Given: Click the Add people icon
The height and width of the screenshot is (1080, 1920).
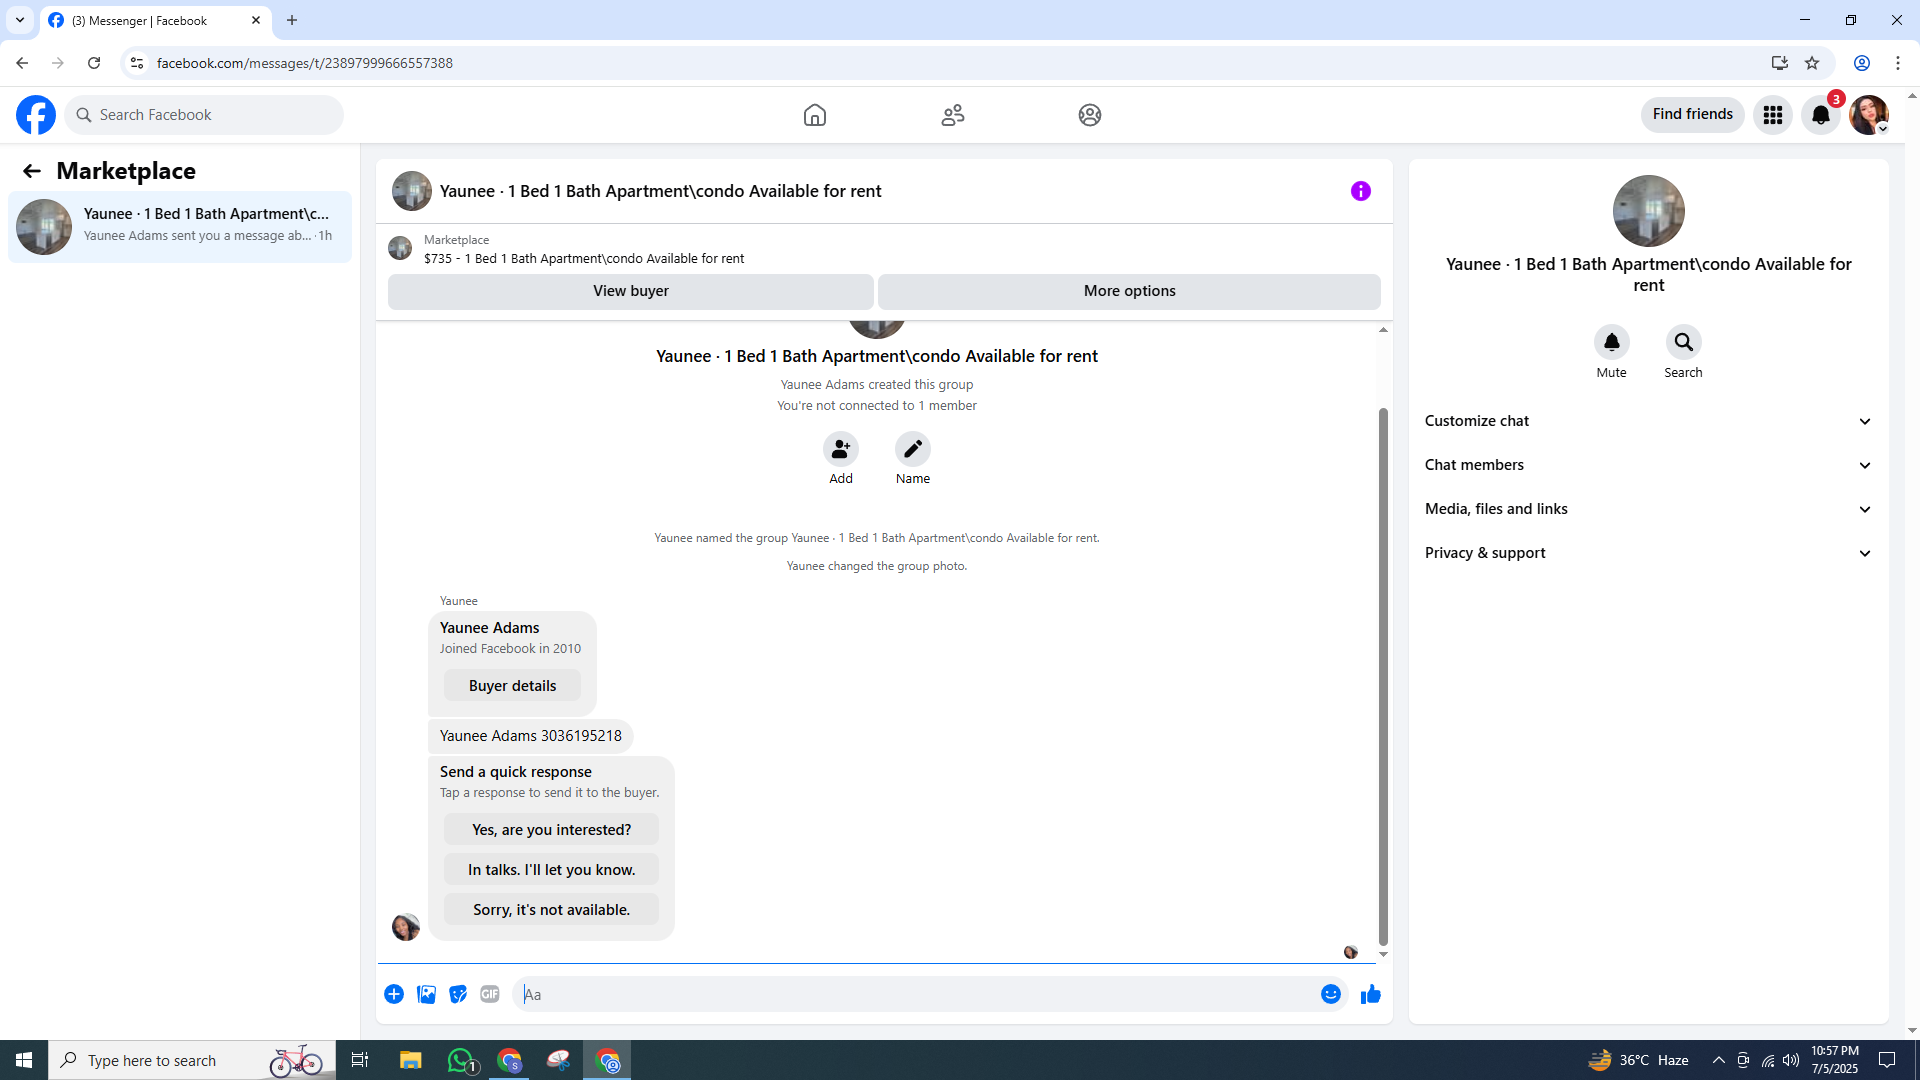Looking at the screenshot, I should click(x=840, y=449).
